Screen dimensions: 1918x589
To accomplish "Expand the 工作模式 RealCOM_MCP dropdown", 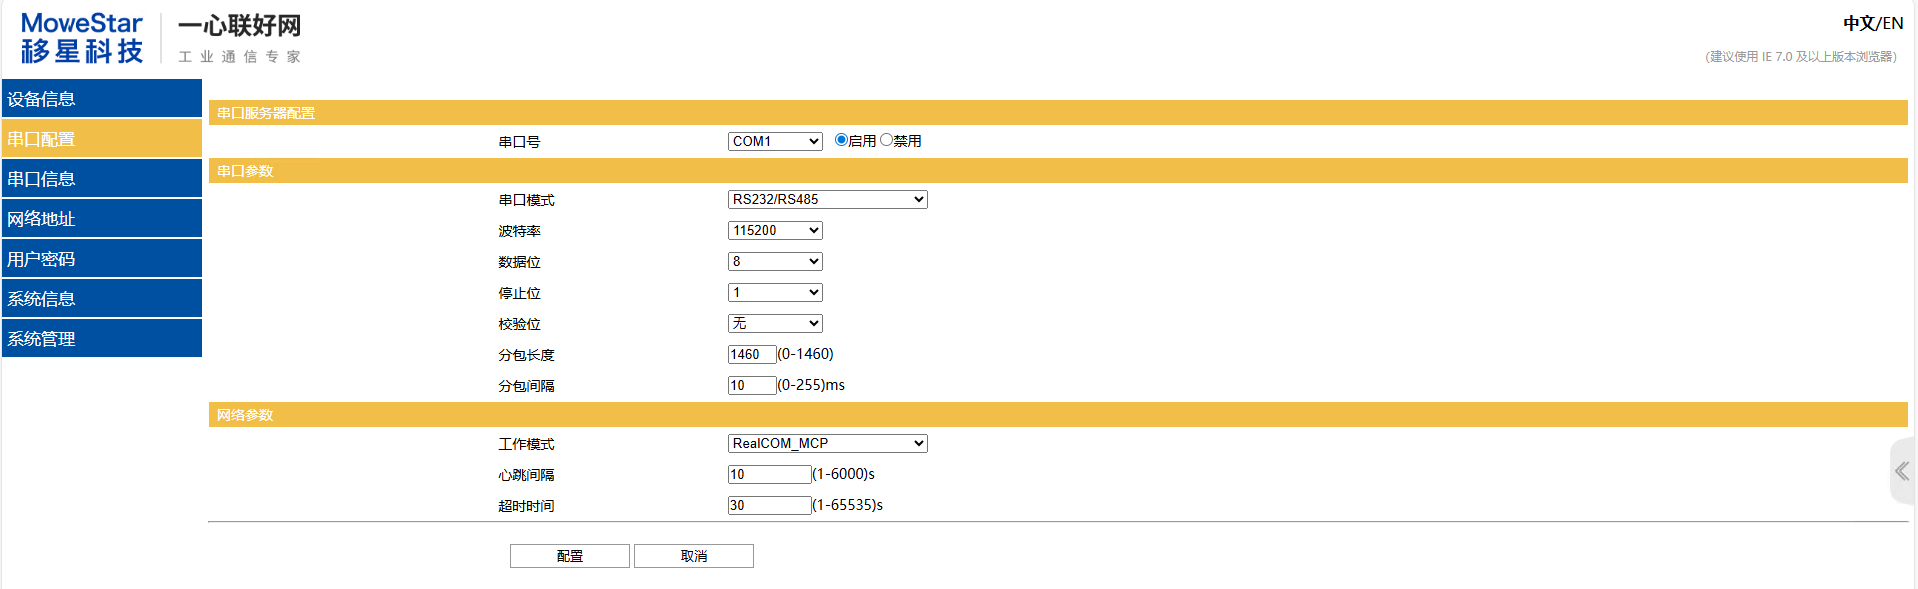I will (x=828, y=443).
